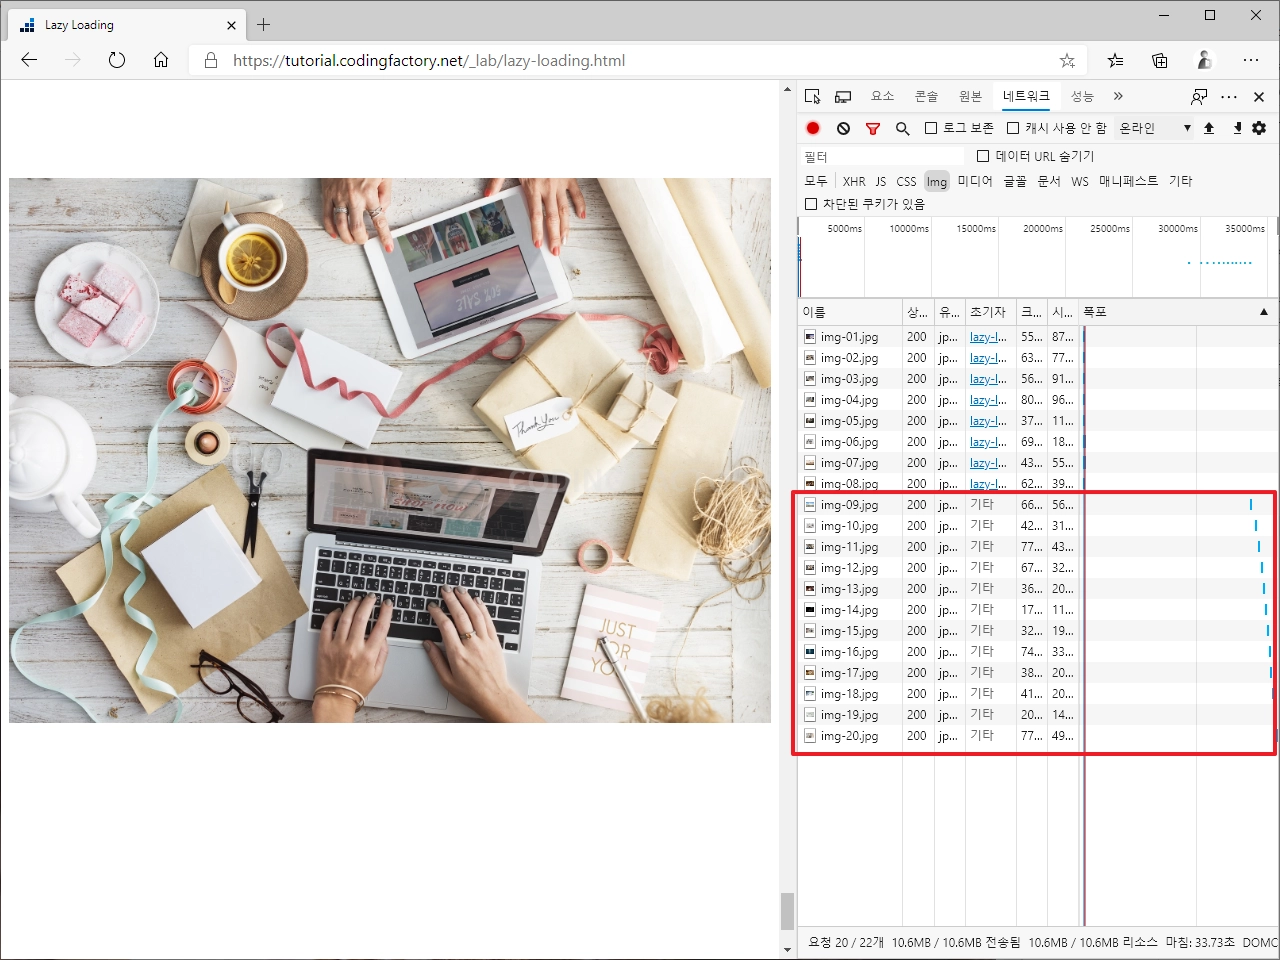
Task: Export HAR file download arrow
Action: pyautogui.click(x=1237, y=128)
